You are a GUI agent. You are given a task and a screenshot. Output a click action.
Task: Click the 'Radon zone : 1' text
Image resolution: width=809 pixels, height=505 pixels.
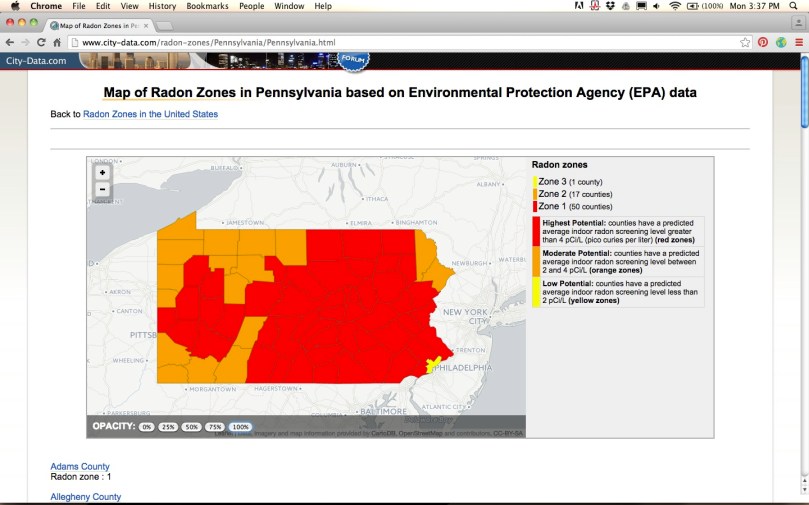click(x=80, y=477)
